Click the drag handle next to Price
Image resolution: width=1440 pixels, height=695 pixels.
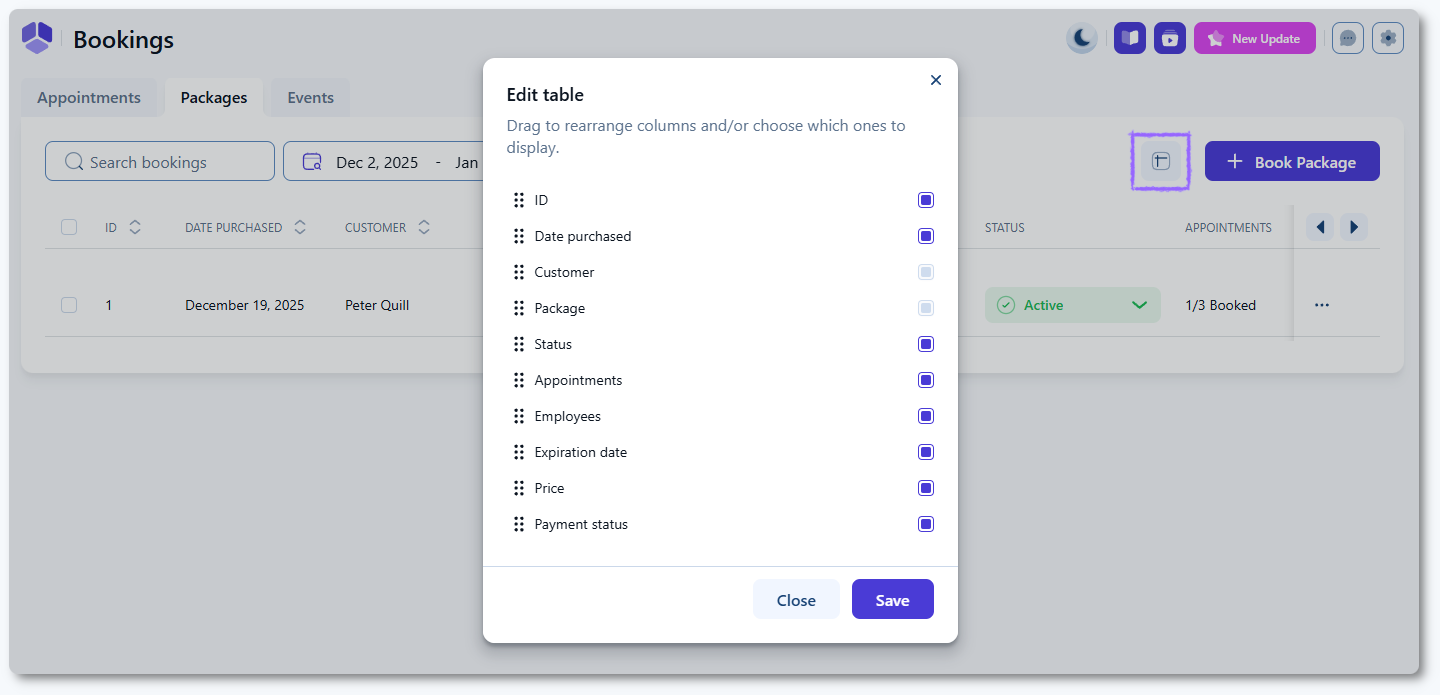(518, 488)
